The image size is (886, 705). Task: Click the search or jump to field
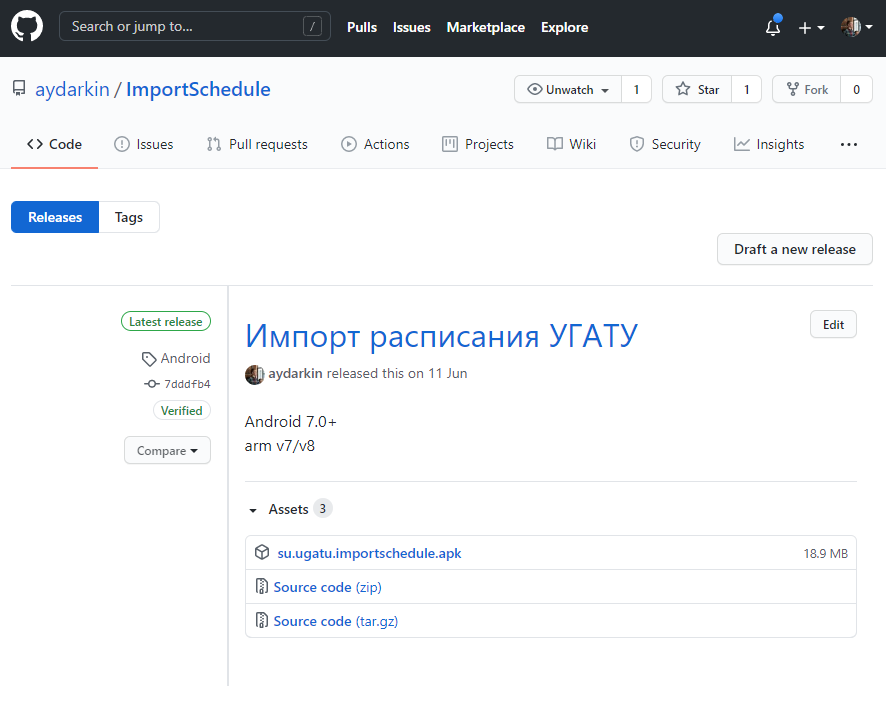(195, 27)
